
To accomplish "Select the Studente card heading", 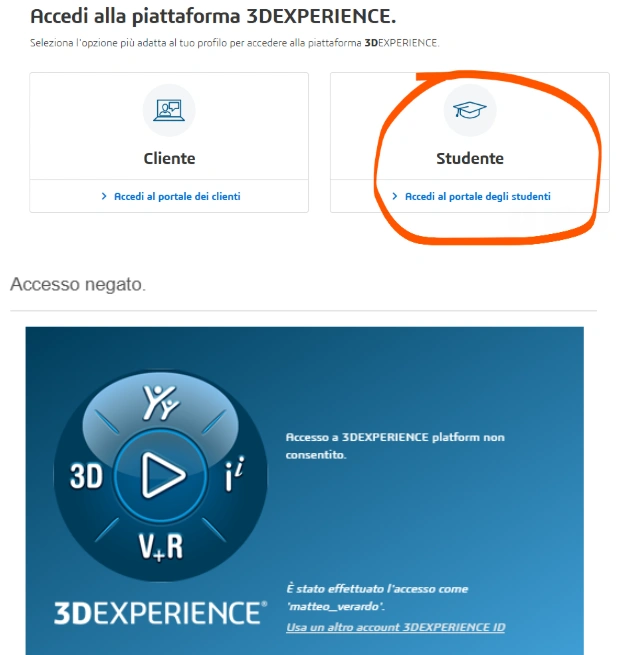I will click(x=470, y=158).
